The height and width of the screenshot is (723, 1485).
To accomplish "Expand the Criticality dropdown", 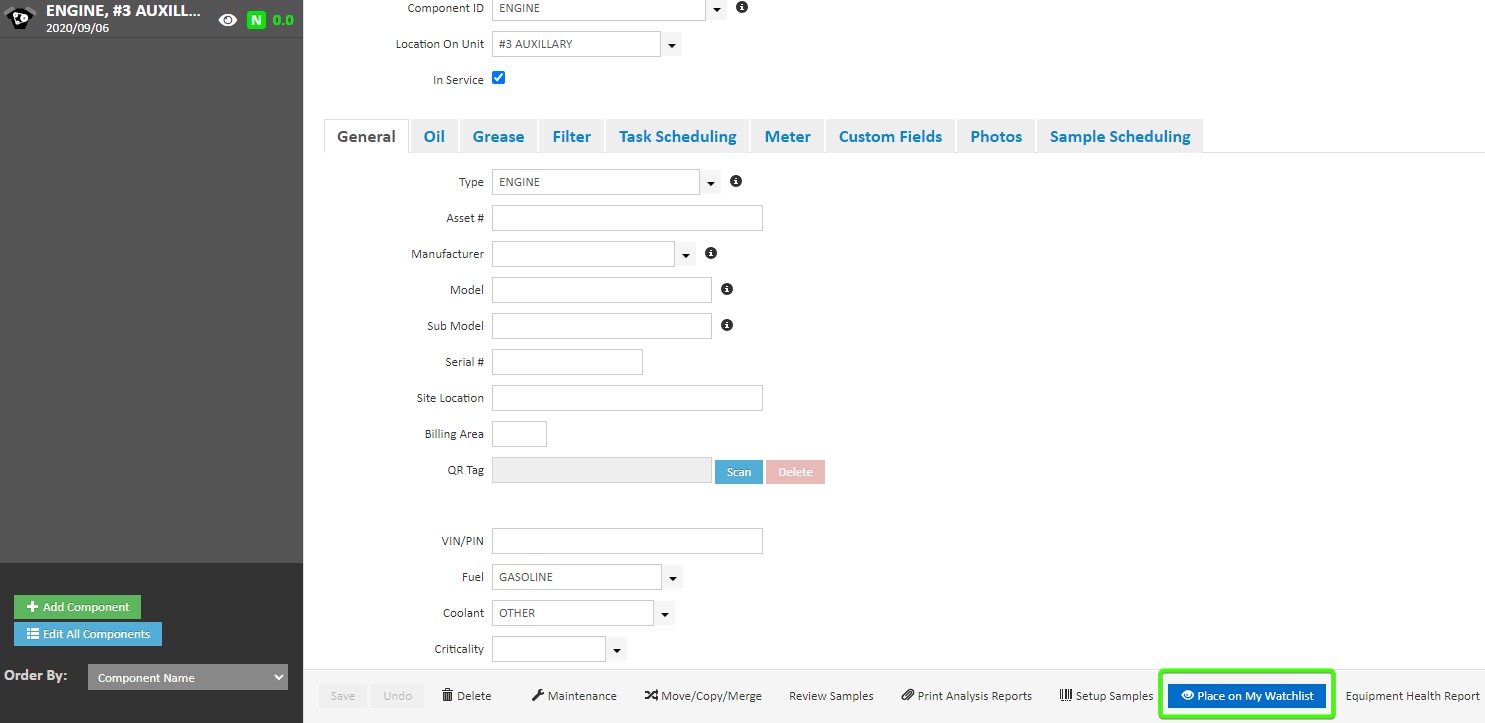I will coord(617,650).
